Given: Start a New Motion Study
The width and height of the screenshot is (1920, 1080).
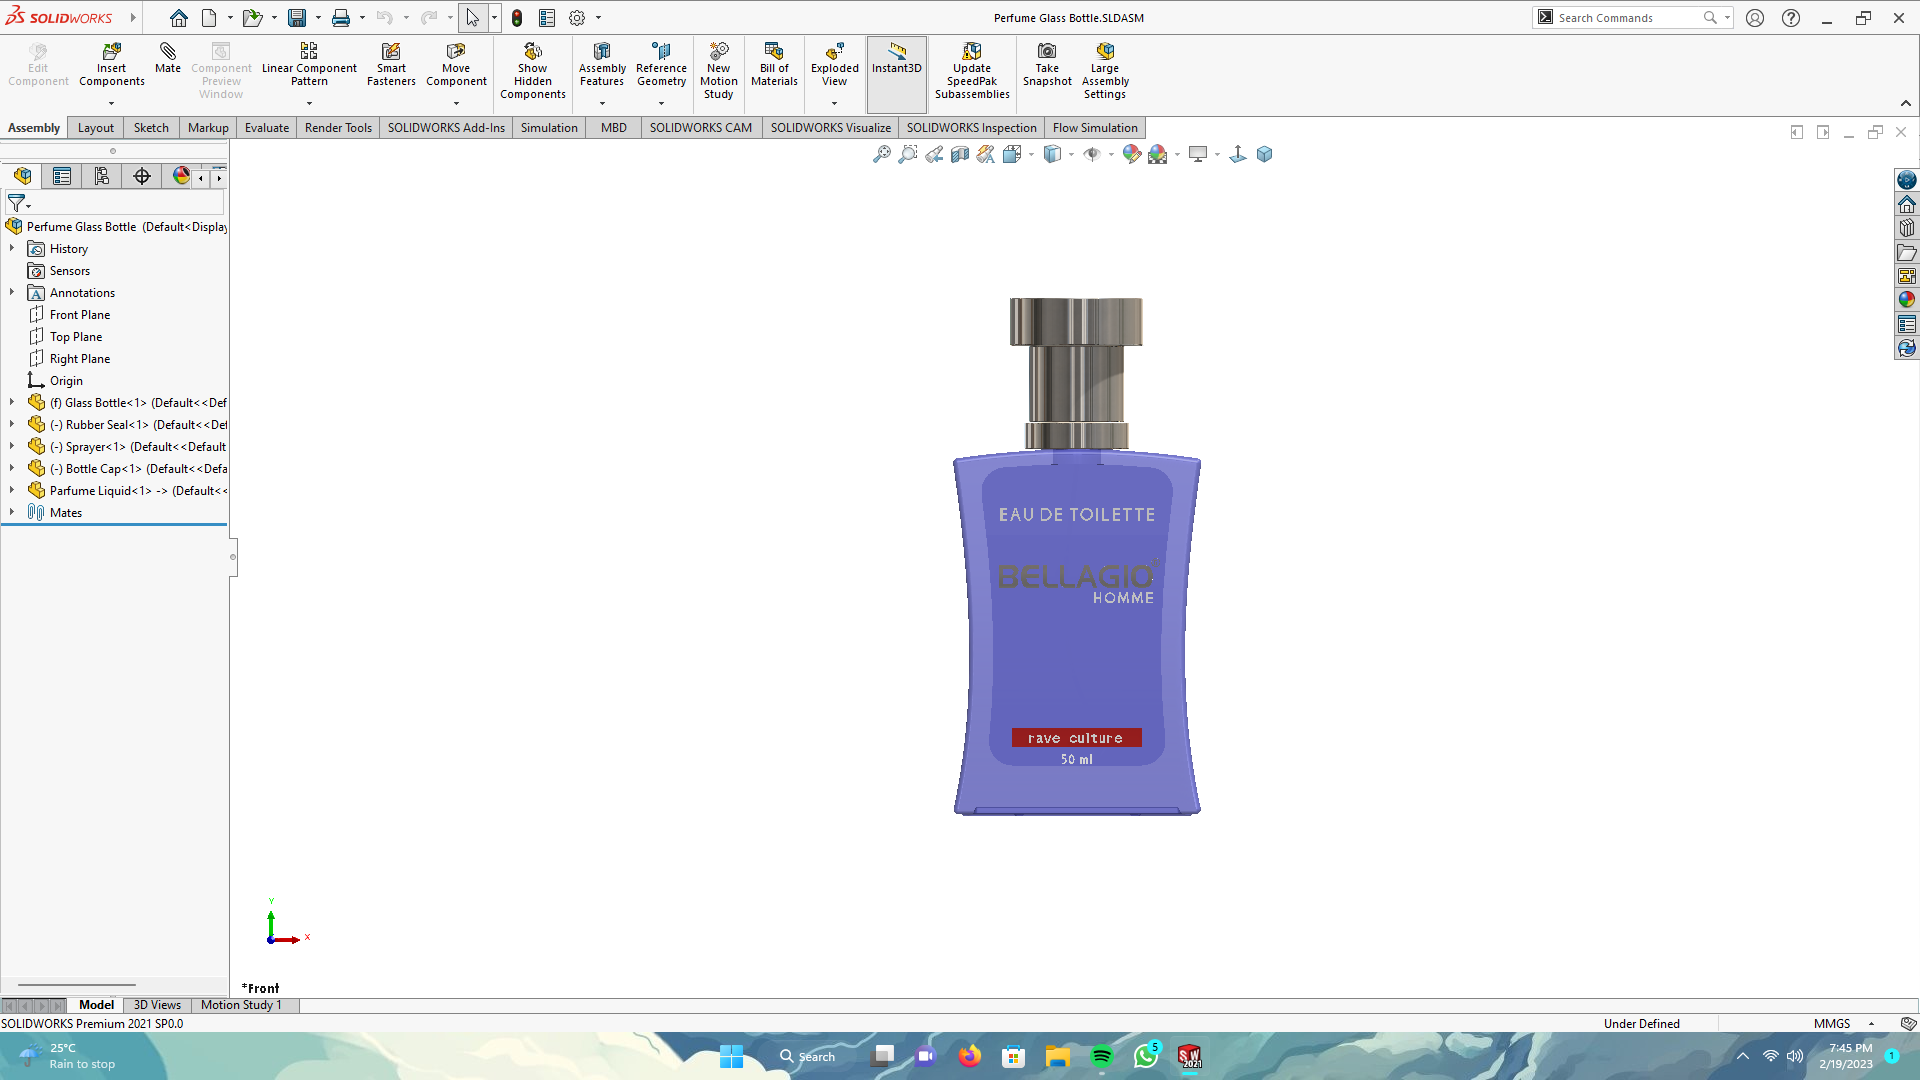Looking at the screenshot, I should tap(718, 70).
